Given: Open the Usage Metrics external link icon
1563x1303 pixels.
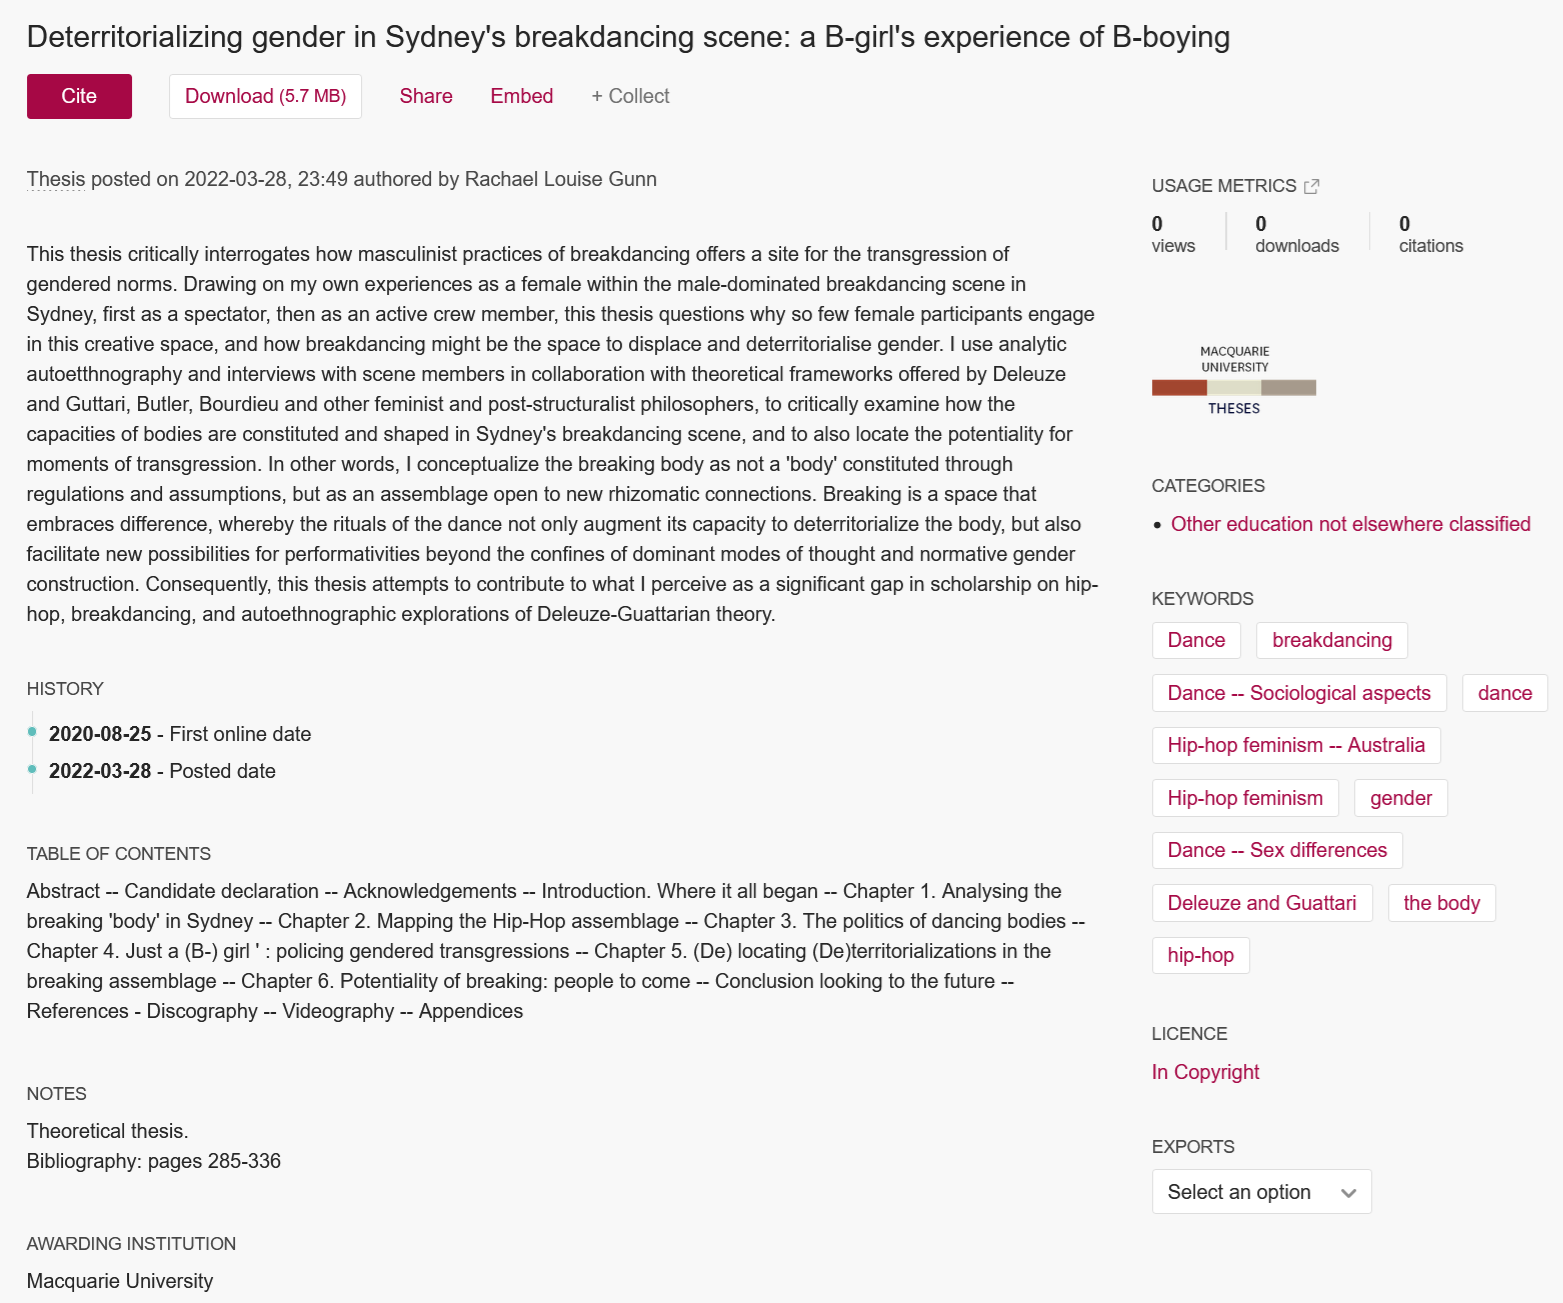Looking at the screenshot, I should point(1311,186).
